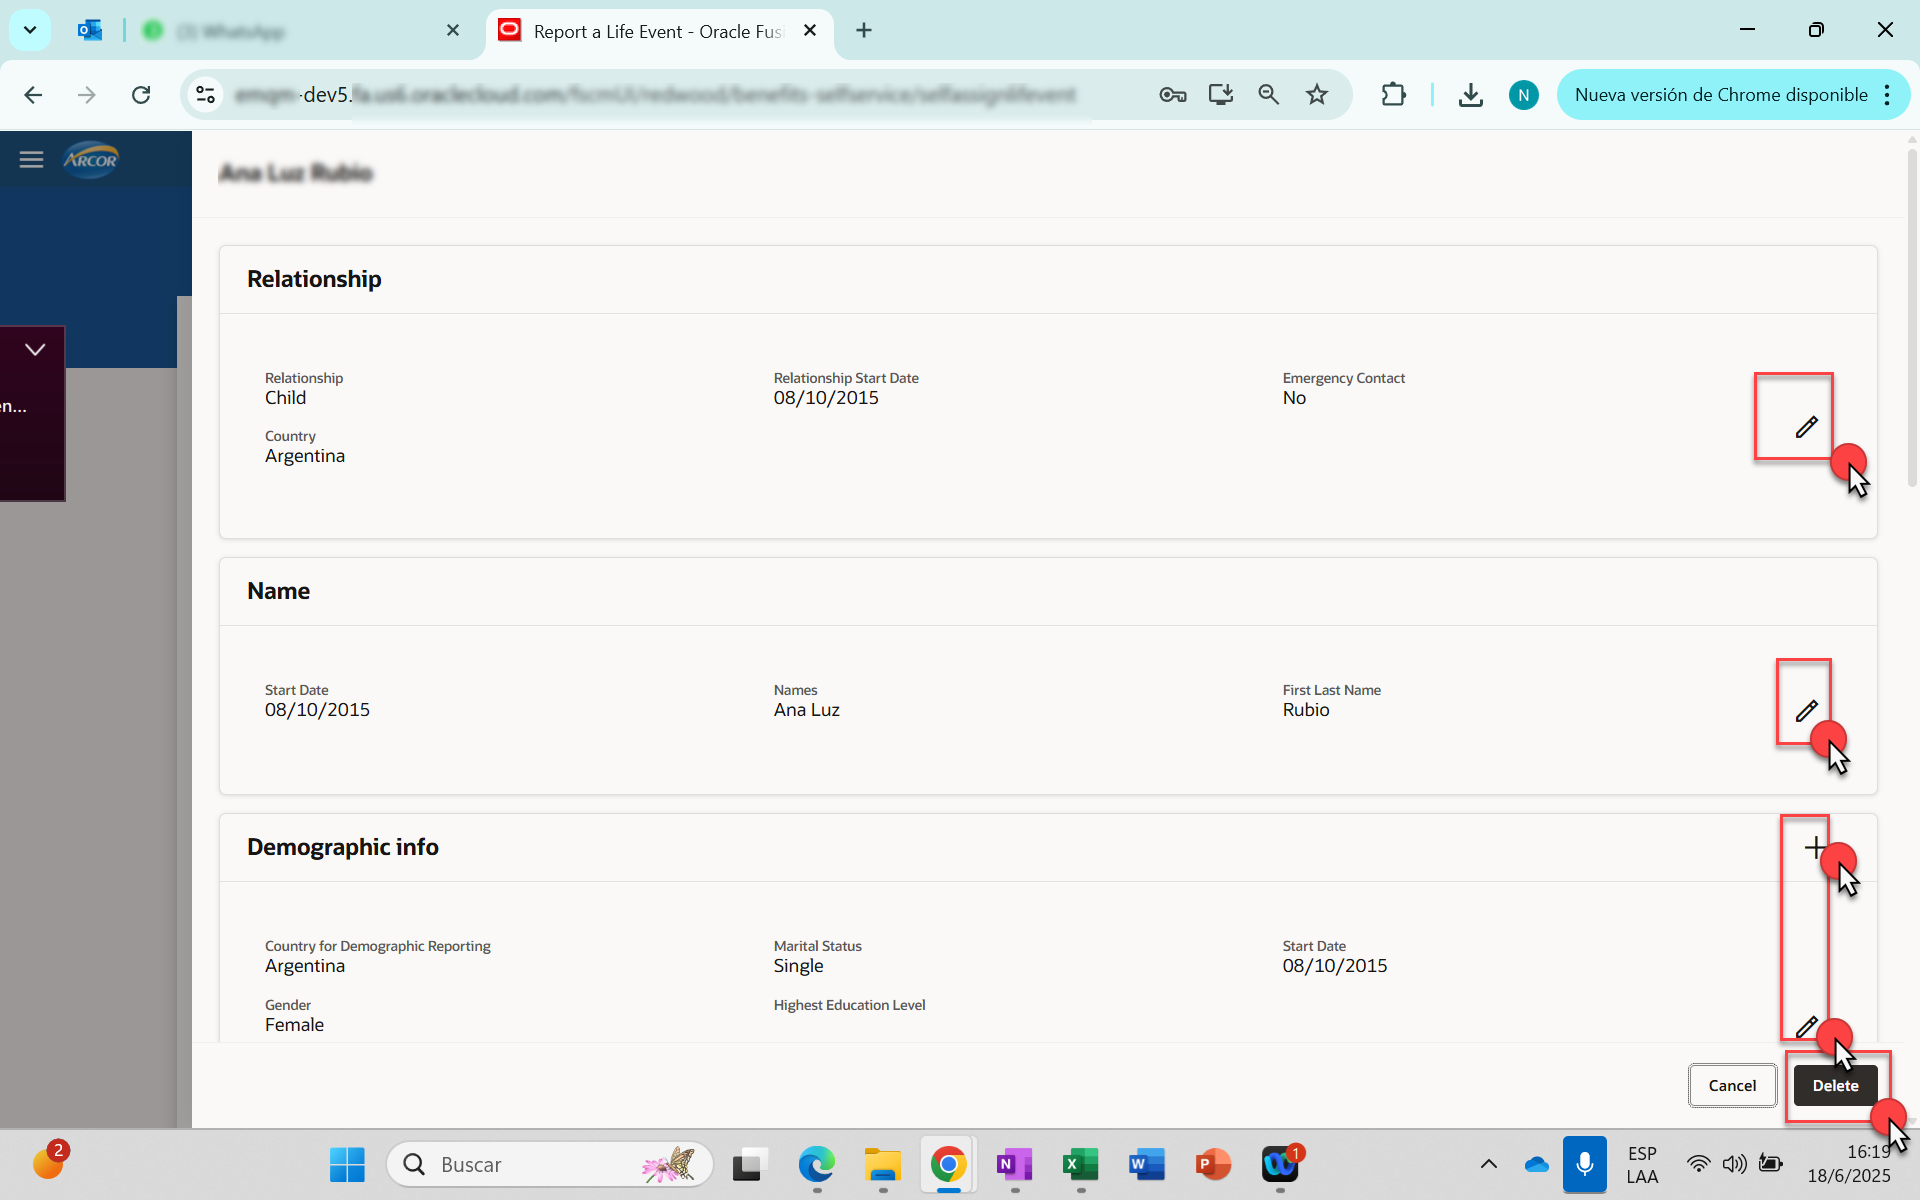Click the page vertical scrollbar

[1912, 320]
